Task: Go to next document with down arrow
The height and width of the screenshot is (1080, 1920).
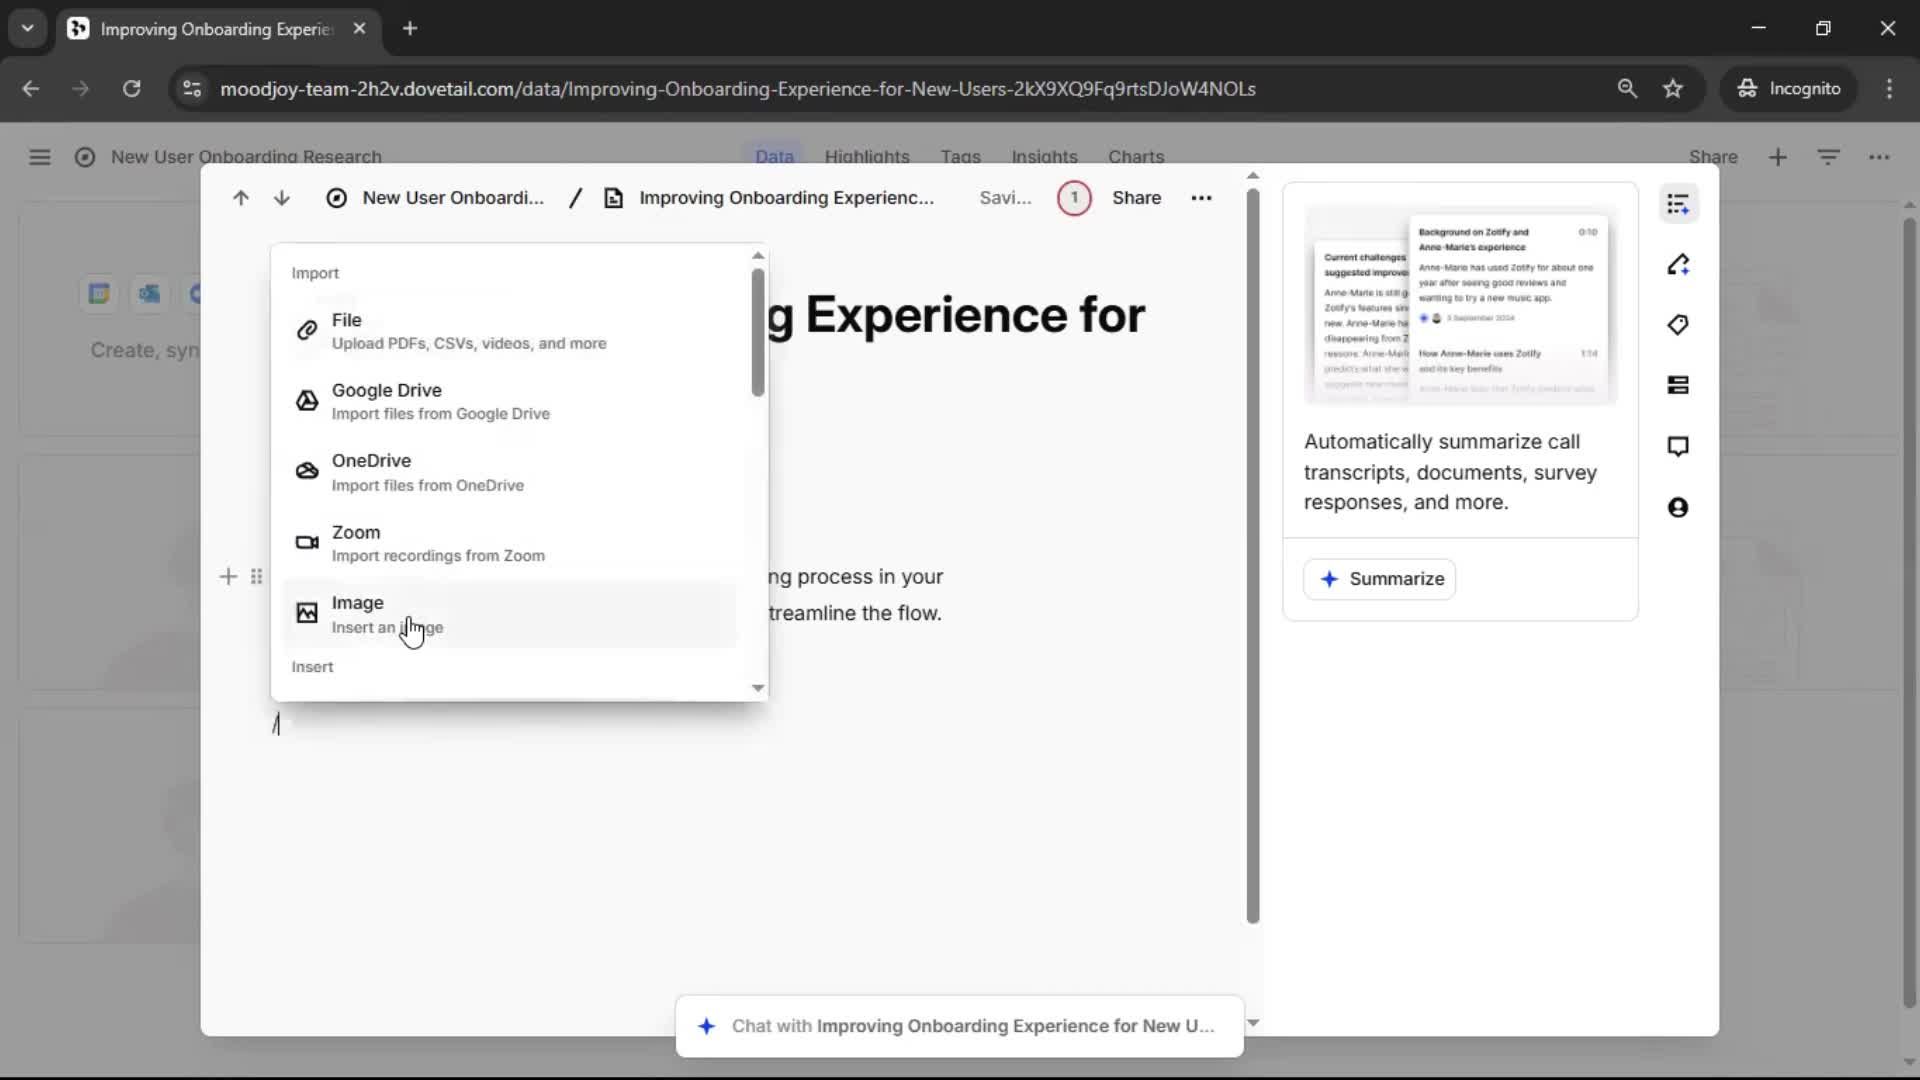Action: (x=282, y=198)
